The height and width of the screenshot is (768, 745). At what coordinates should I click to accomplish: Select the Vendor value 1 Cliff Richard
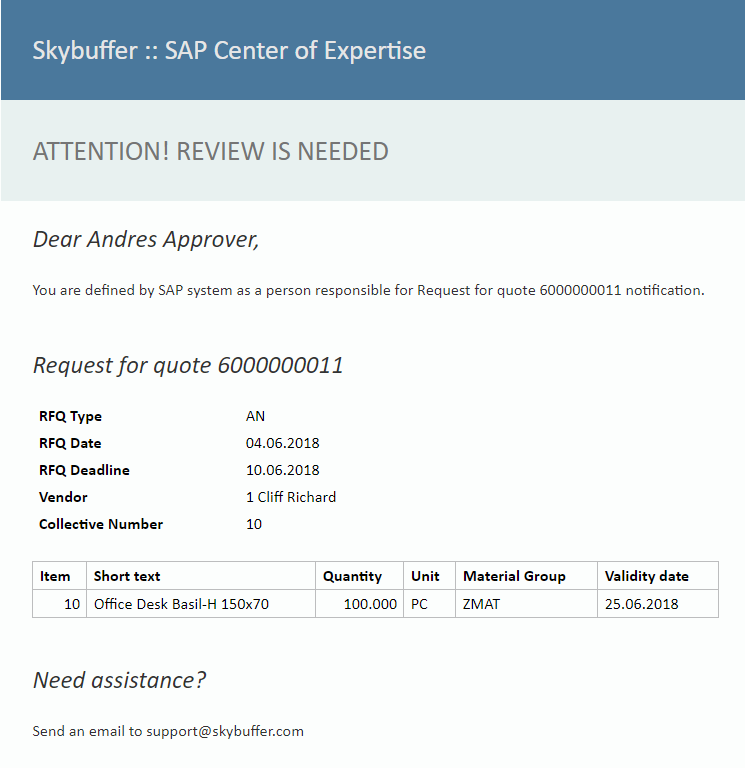[290, 497]
